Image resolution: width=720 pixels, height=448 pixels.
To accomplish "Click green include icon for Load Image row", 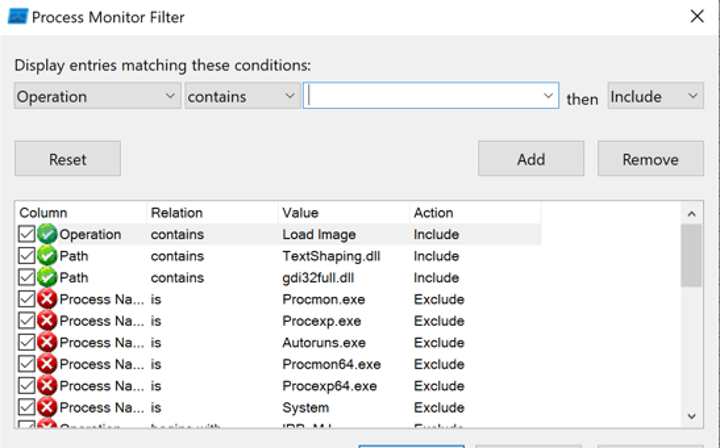I will click(x=48, y=234).
